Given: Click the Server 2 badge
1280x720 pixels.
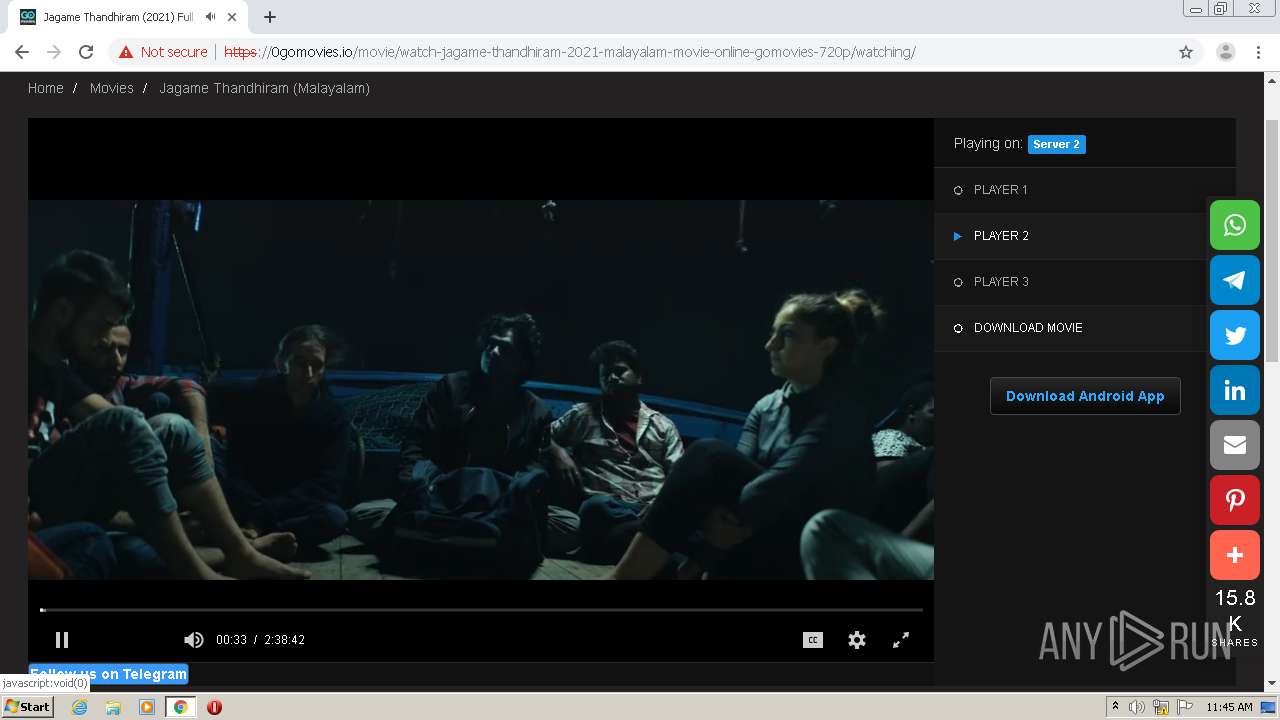Looking at the screenshot, I should (x=1056, y=144).
